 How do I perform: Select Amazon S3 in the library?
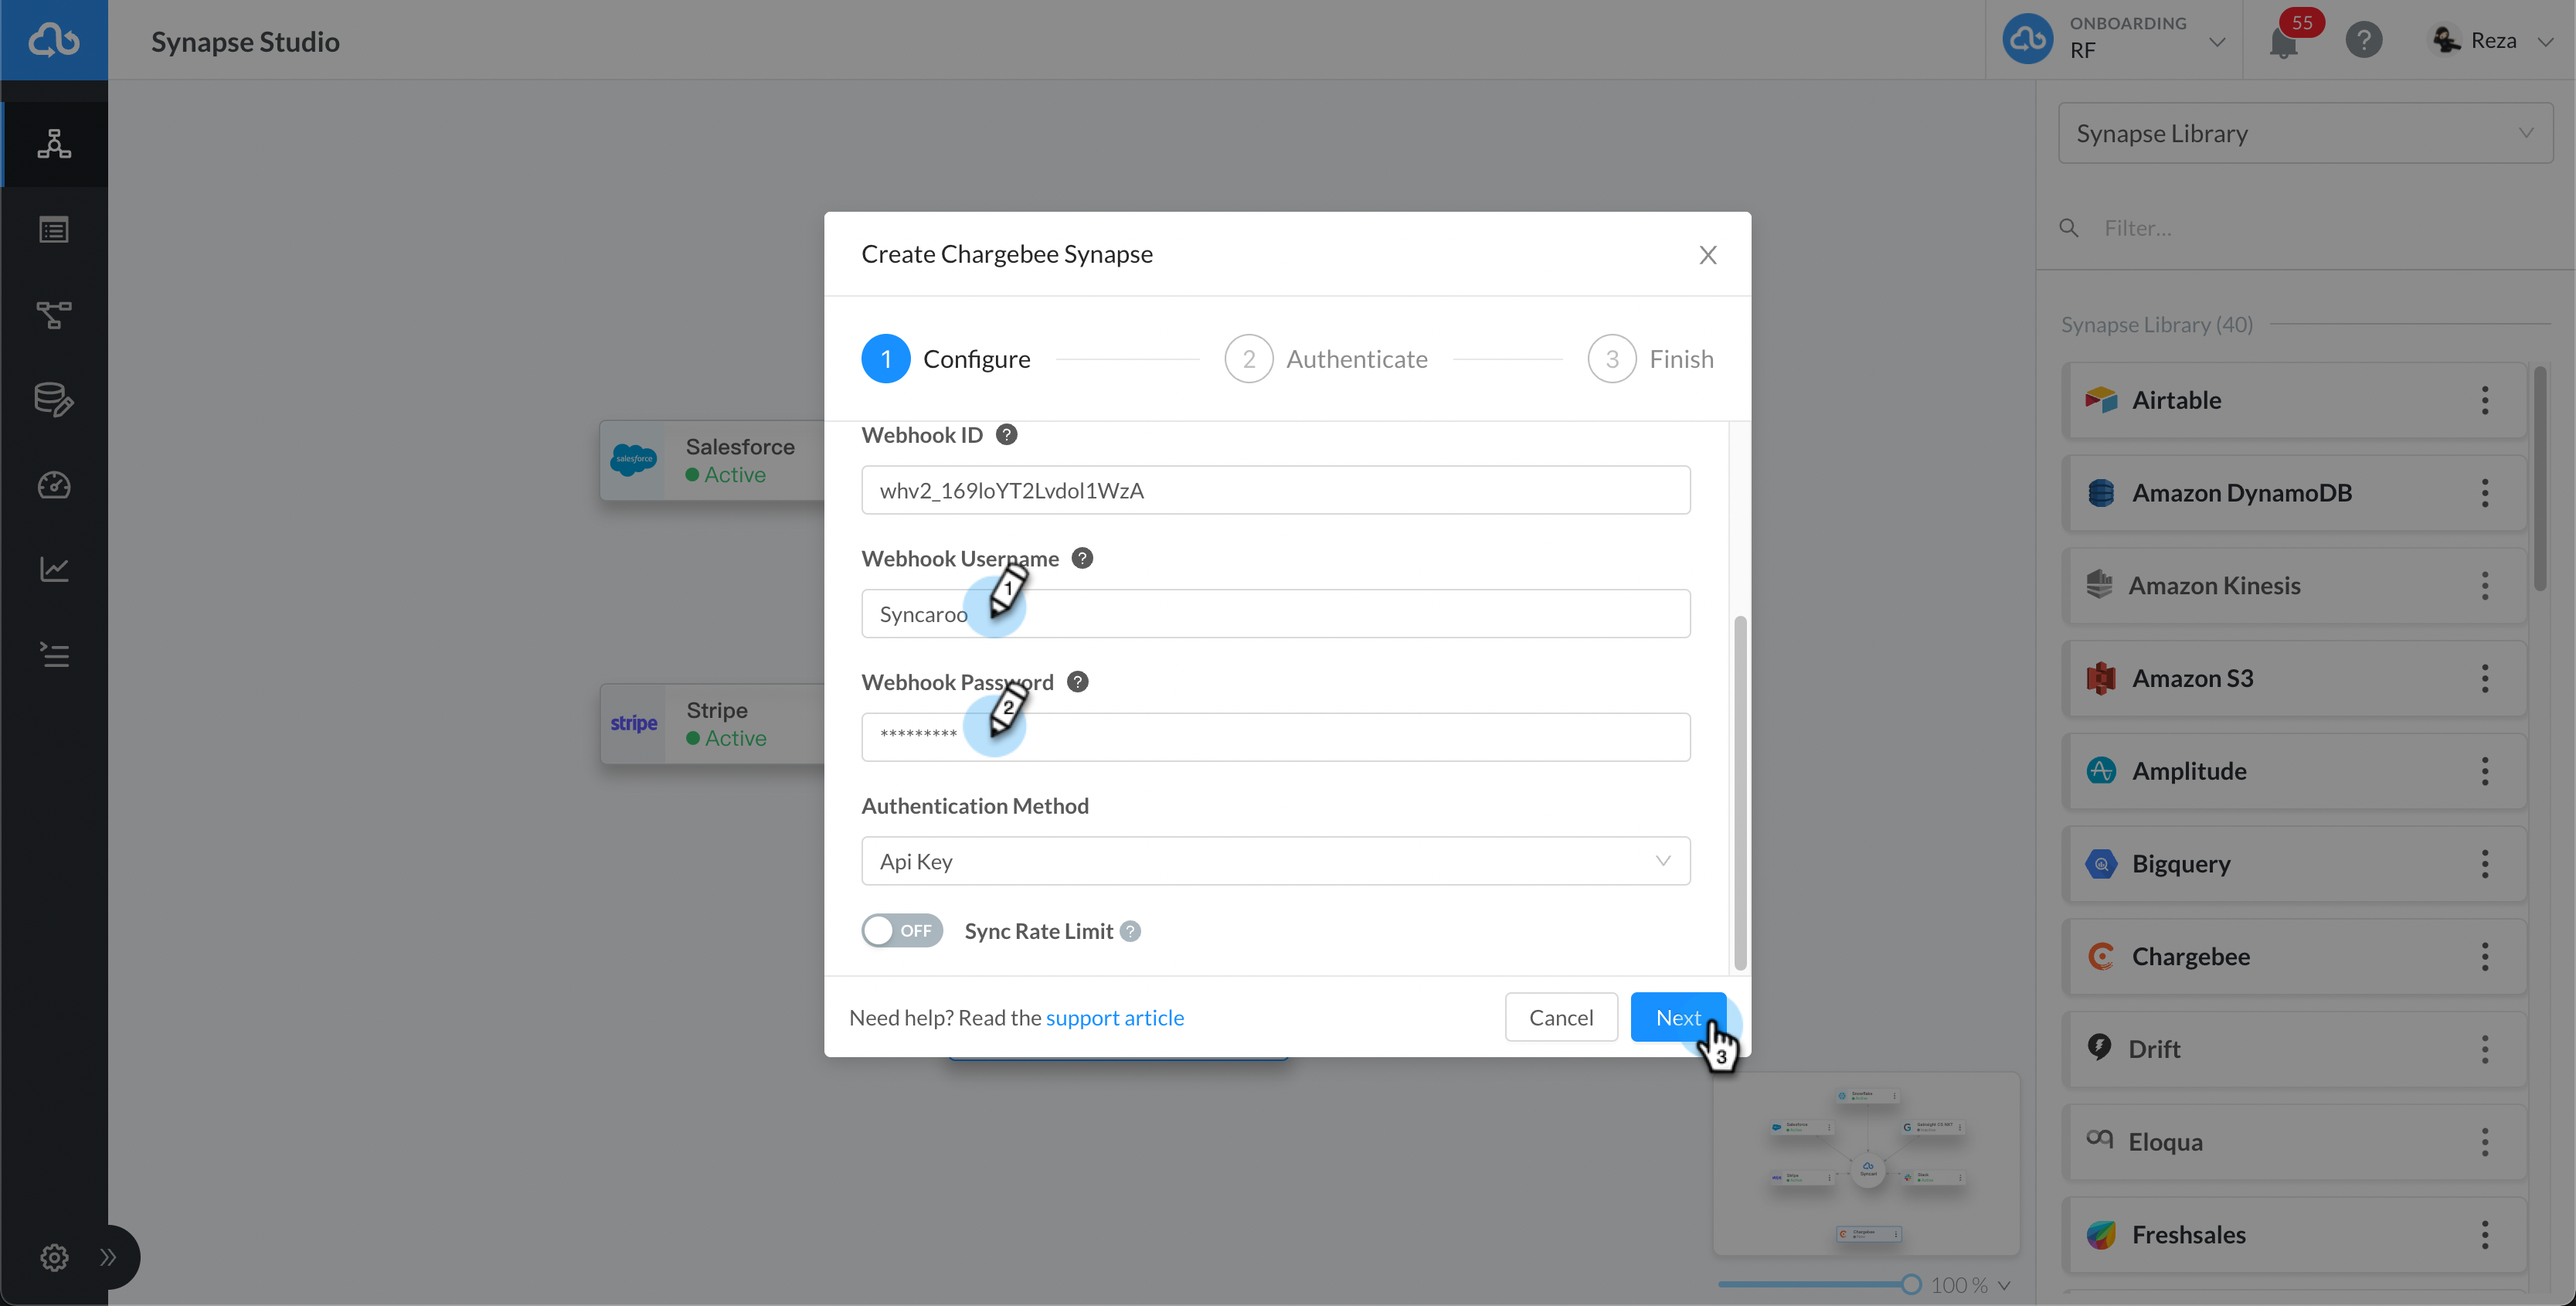pyautogui.click(x=2294, y=678)
